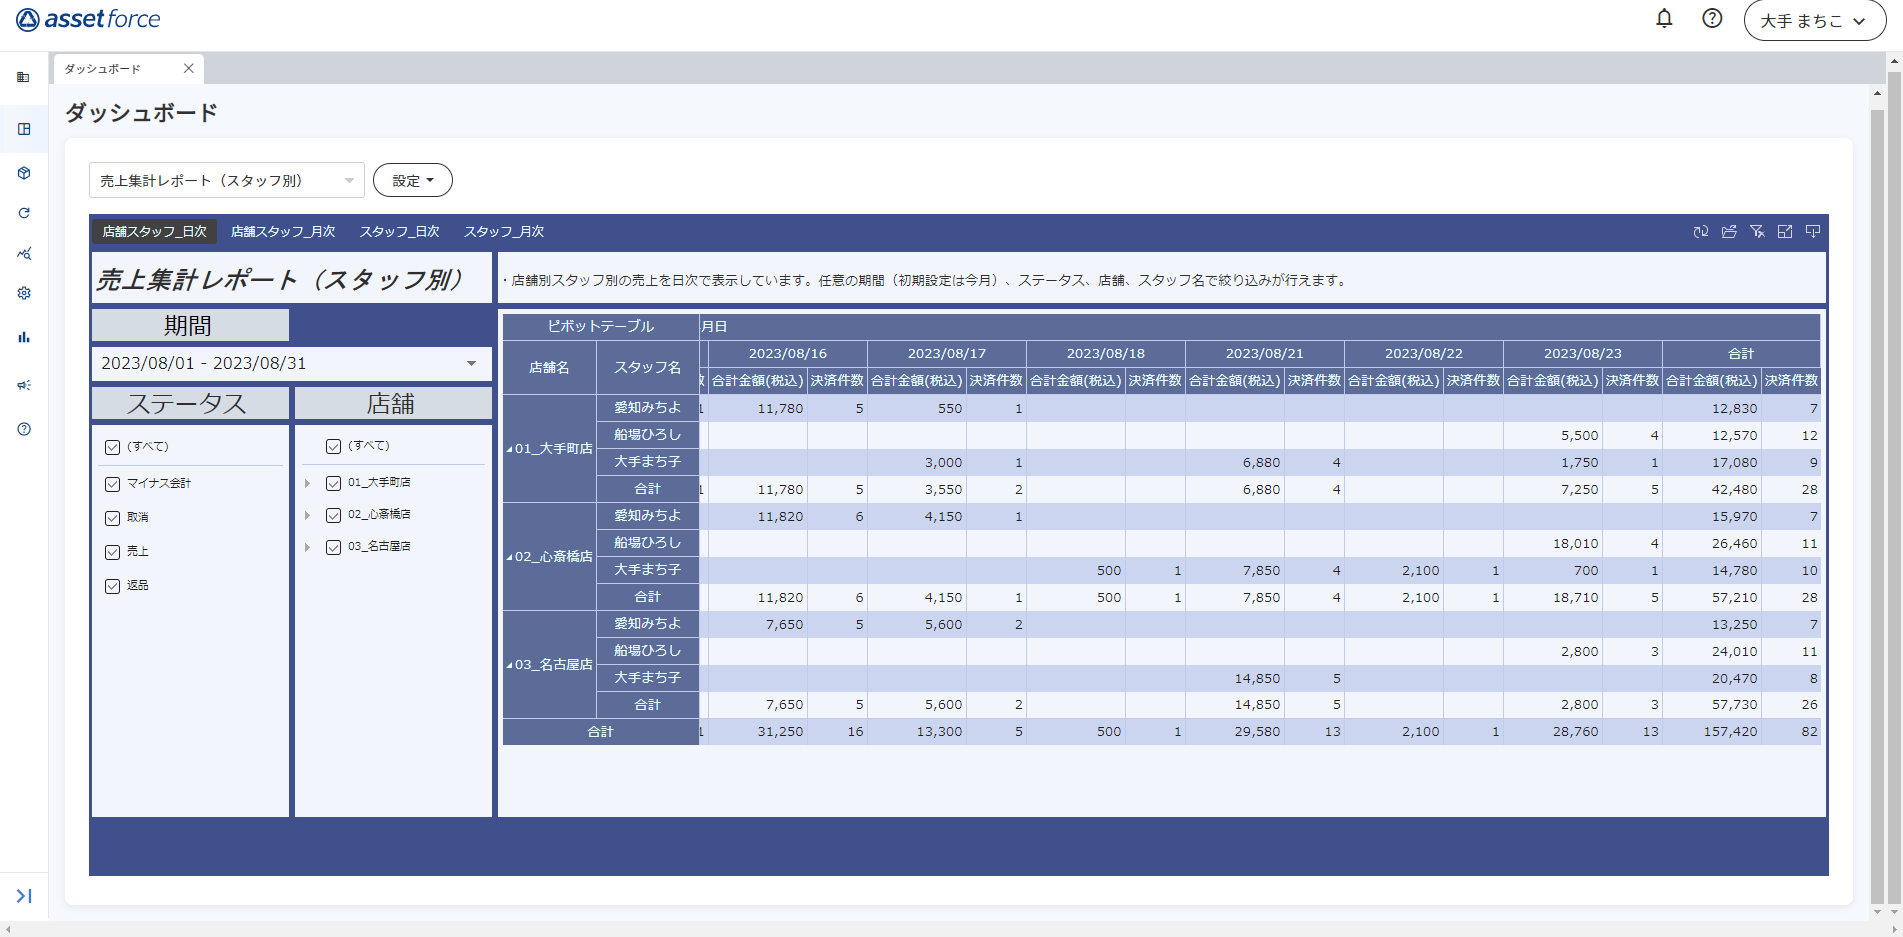Image resolution: width=1903 pixels, height=937 pixels.
Task: Click the clear filters funnel icon
Action: [1757, 232]
